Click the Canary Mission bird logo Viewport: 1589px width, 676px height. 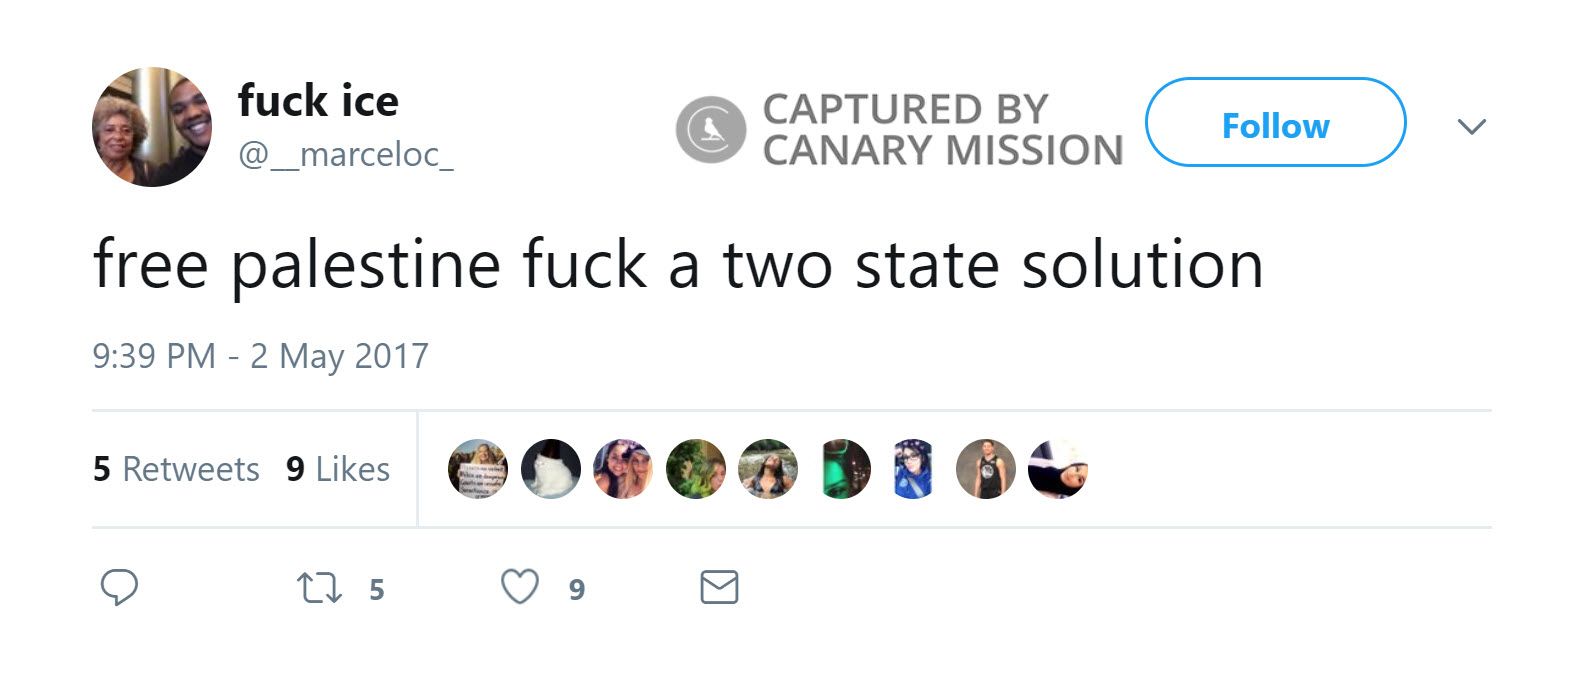coord(710,130)
